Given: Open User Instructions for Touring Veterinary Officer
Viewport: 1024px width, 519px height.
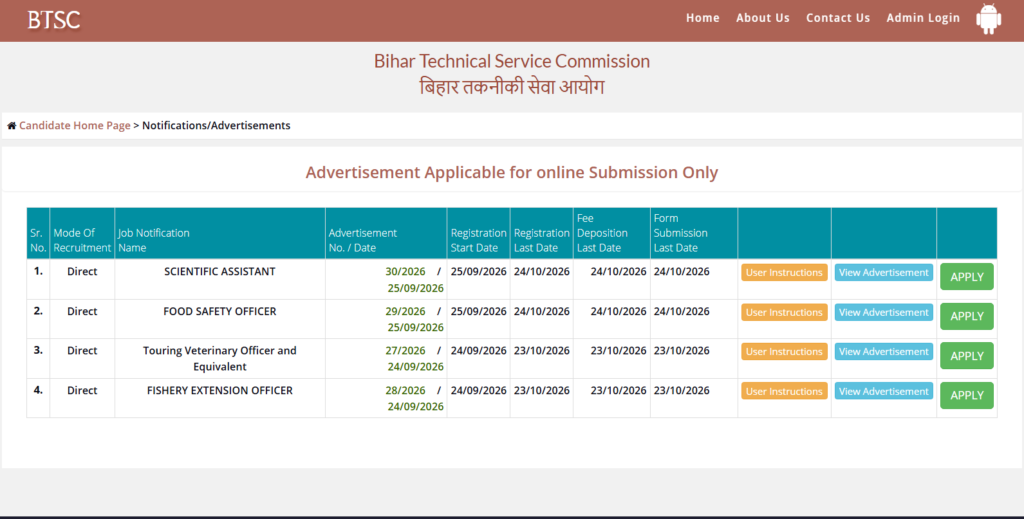Looking at the screenshot, I should pos(784,351).
